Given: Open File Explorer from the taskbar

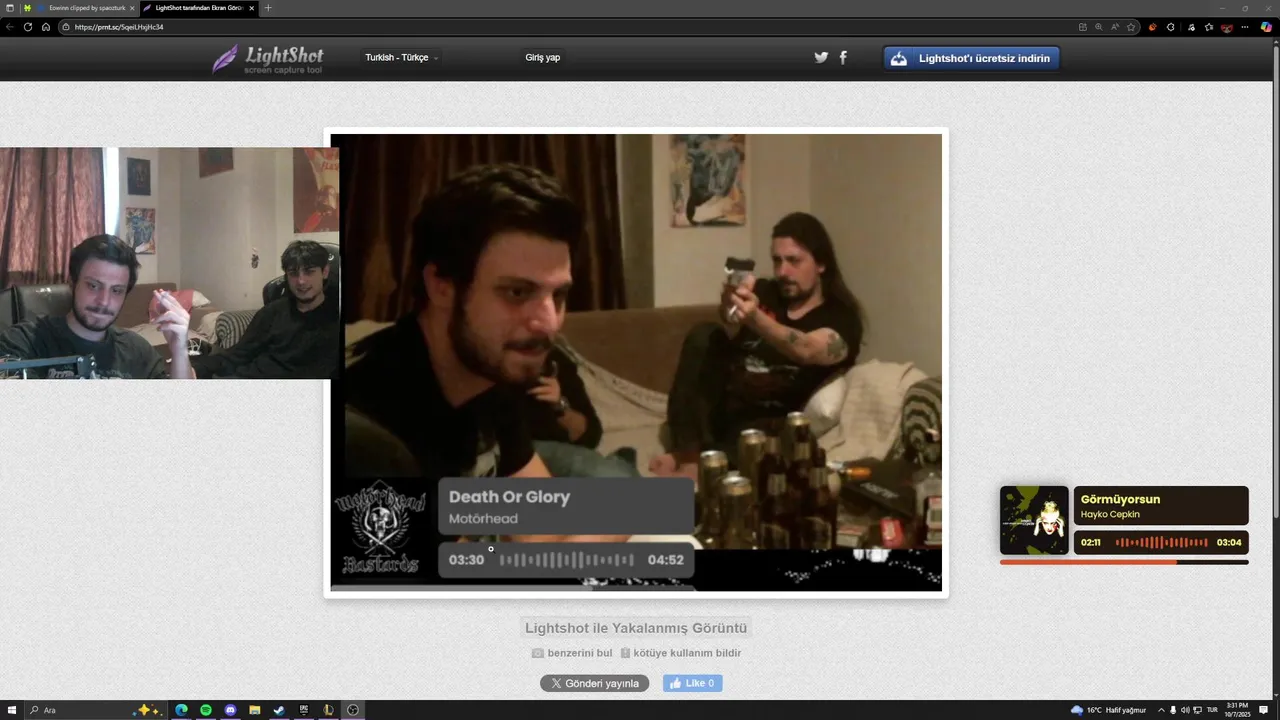Looking at the screenshot, I should point(255,710).
